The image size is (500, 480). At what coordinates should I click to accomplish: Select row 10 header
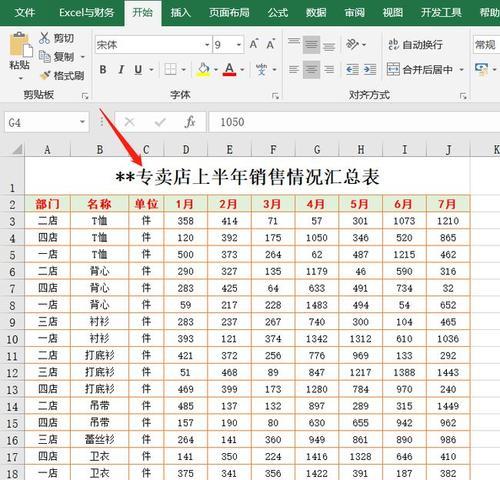(x=12, y=339)
